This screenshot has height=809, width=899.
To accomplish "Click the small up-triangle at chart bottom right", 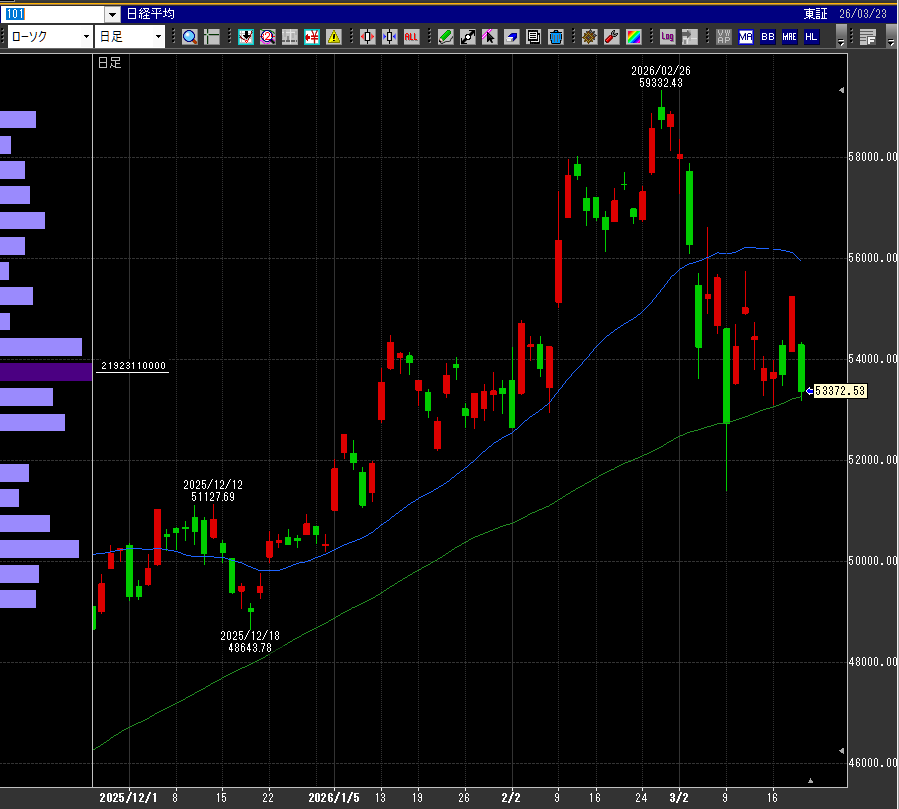I will coord(811,780).
